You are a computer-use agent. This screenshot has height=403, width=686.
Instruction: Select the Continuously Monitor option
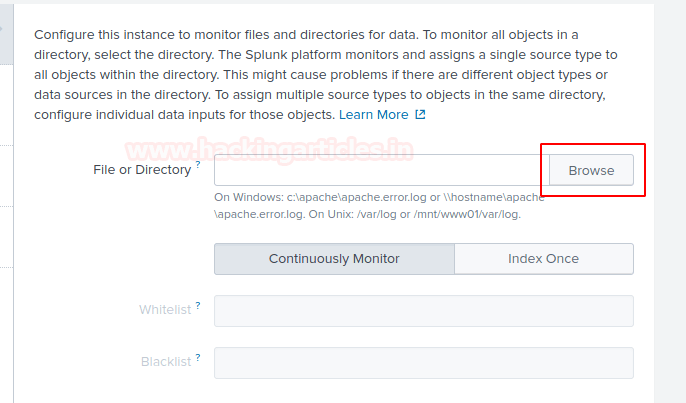[334, 259]
